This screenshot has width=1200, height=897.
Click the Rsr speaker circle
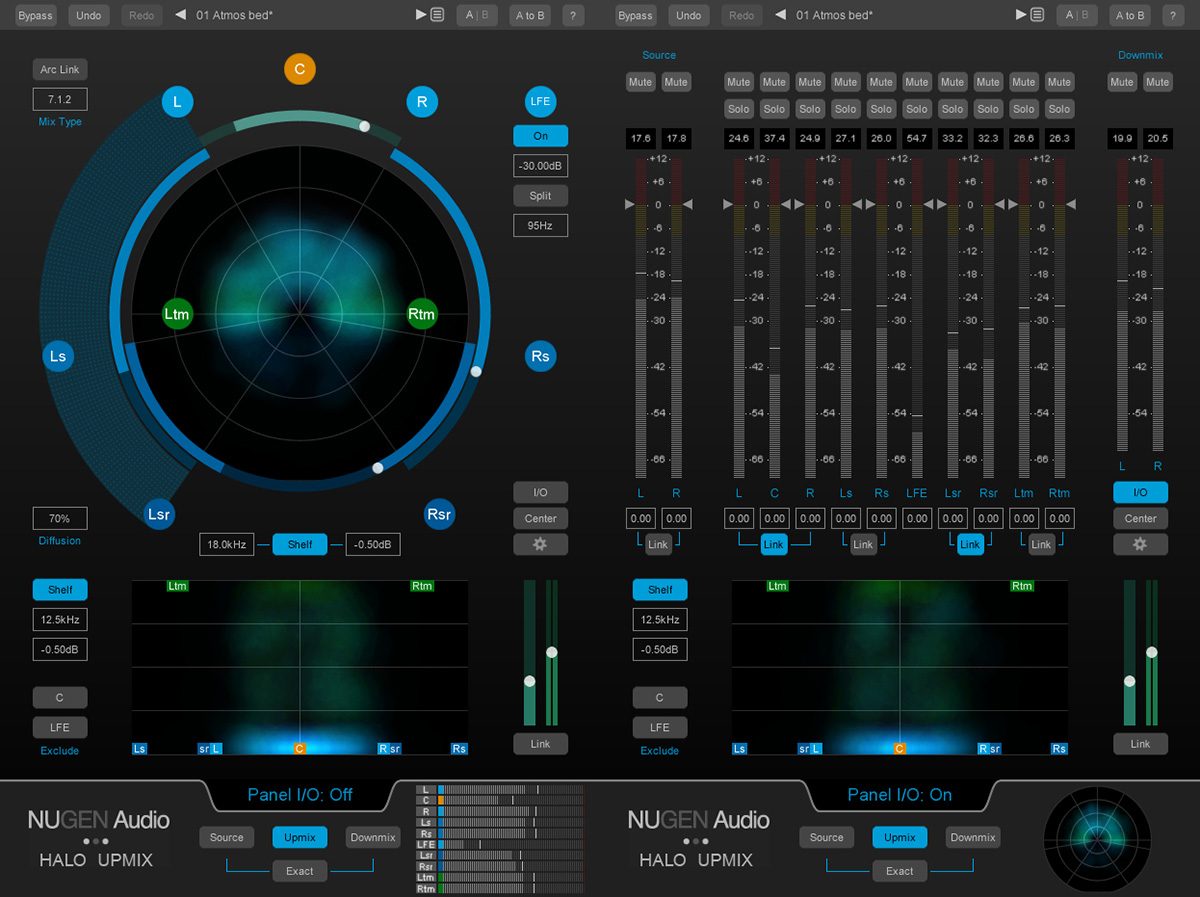[x=439, y=515]
